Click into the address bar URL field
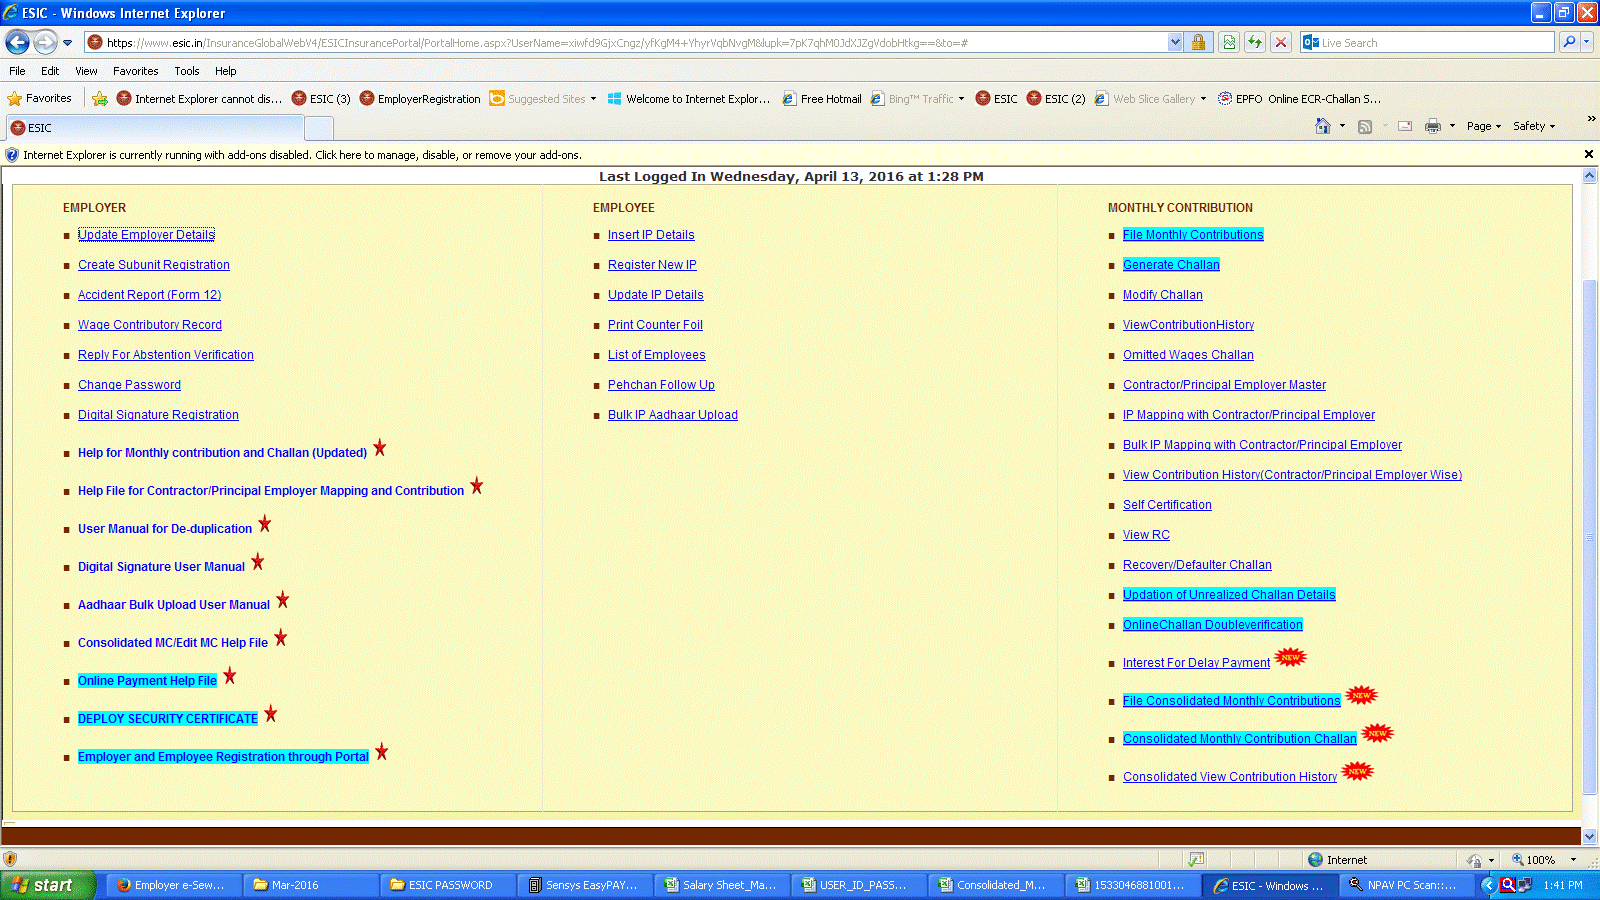Screen dimensions: 1600x900 [x=635, y=43]
